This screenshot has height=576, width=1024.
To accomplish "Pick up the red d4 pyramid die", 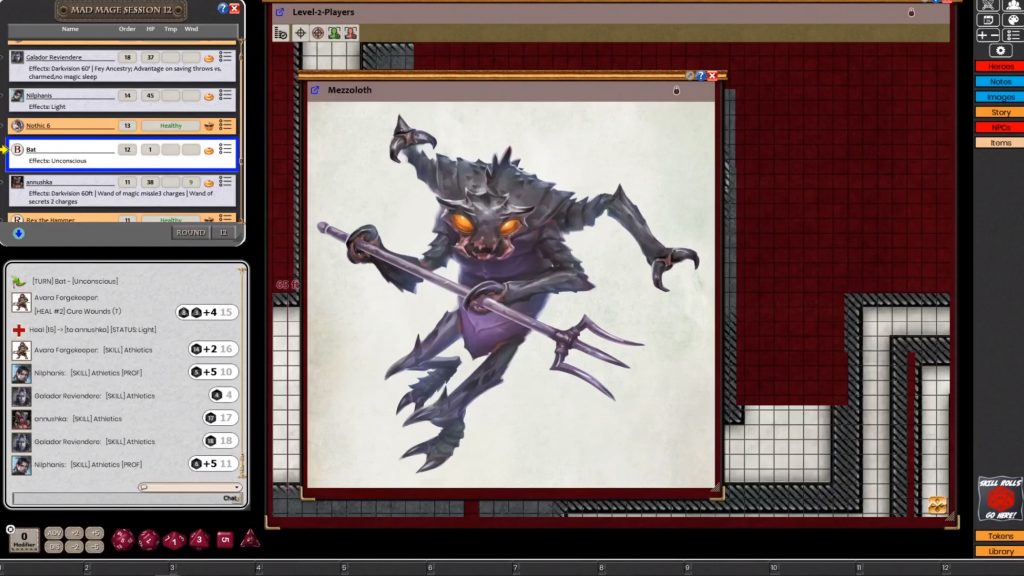I will coord(250,539).
